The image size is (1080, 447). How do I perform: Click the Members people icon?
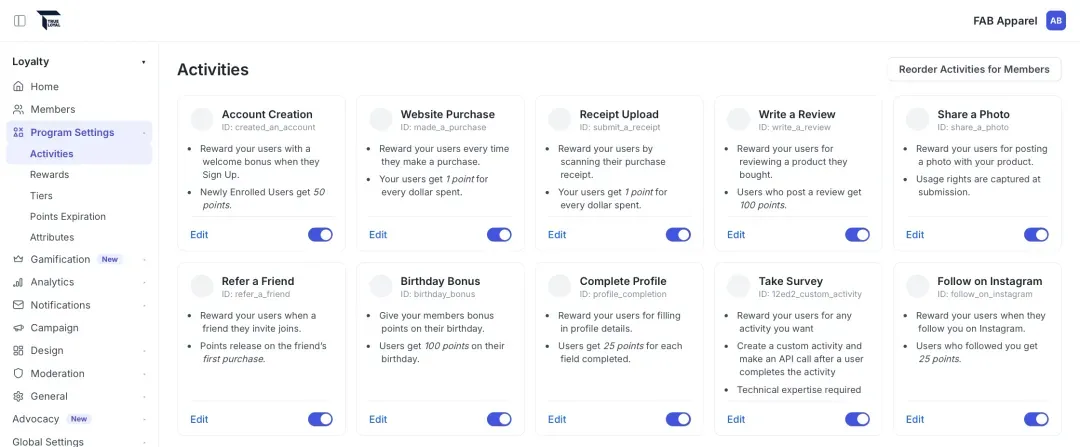tap(19, 110)
